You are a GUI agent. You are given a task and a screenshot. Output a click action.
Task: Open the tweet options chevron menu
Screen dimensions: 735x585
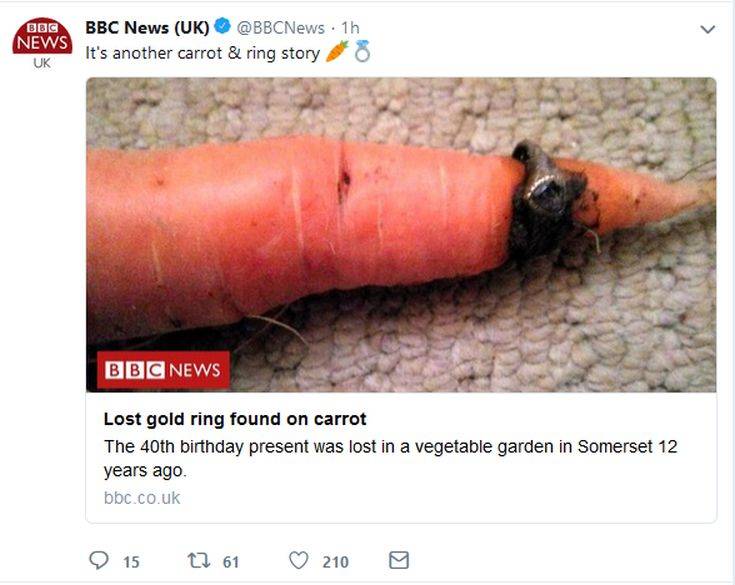707,30
